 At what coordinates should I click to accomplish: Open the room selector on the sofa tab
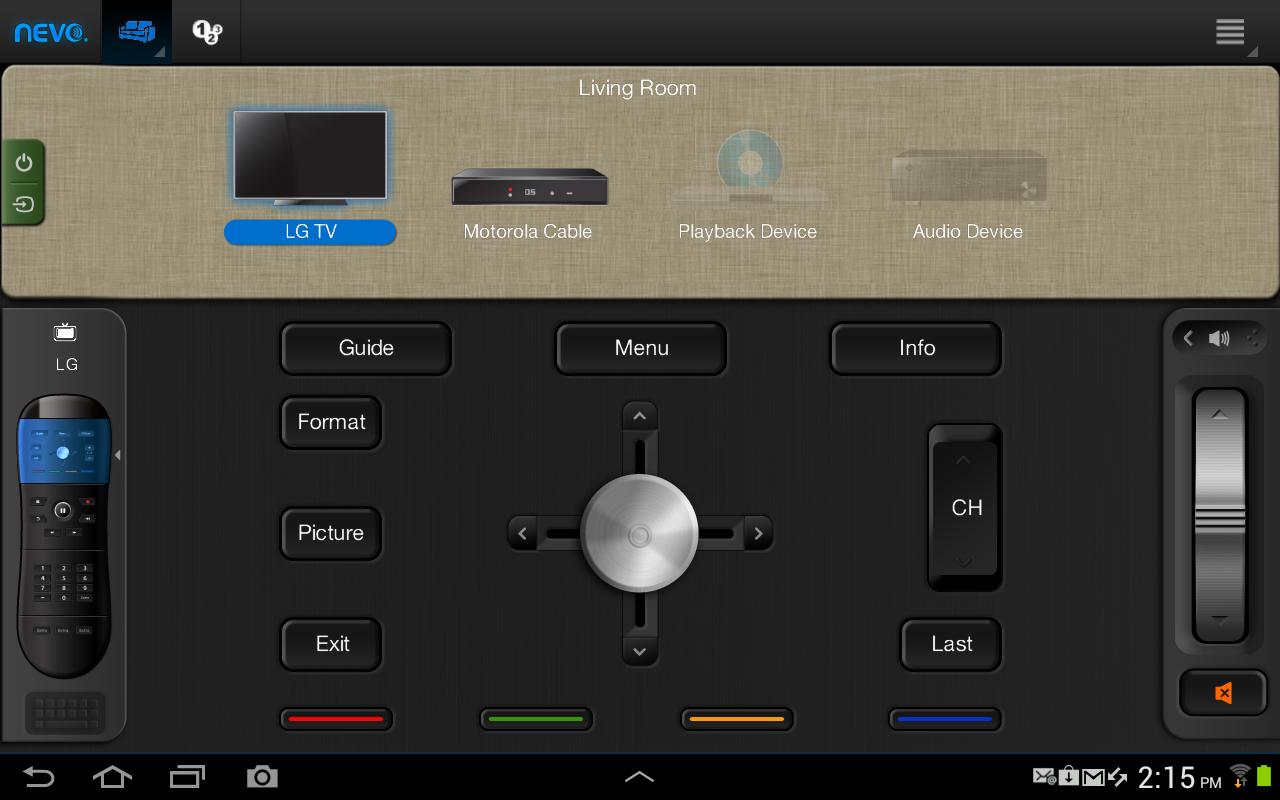click(137, 31)
